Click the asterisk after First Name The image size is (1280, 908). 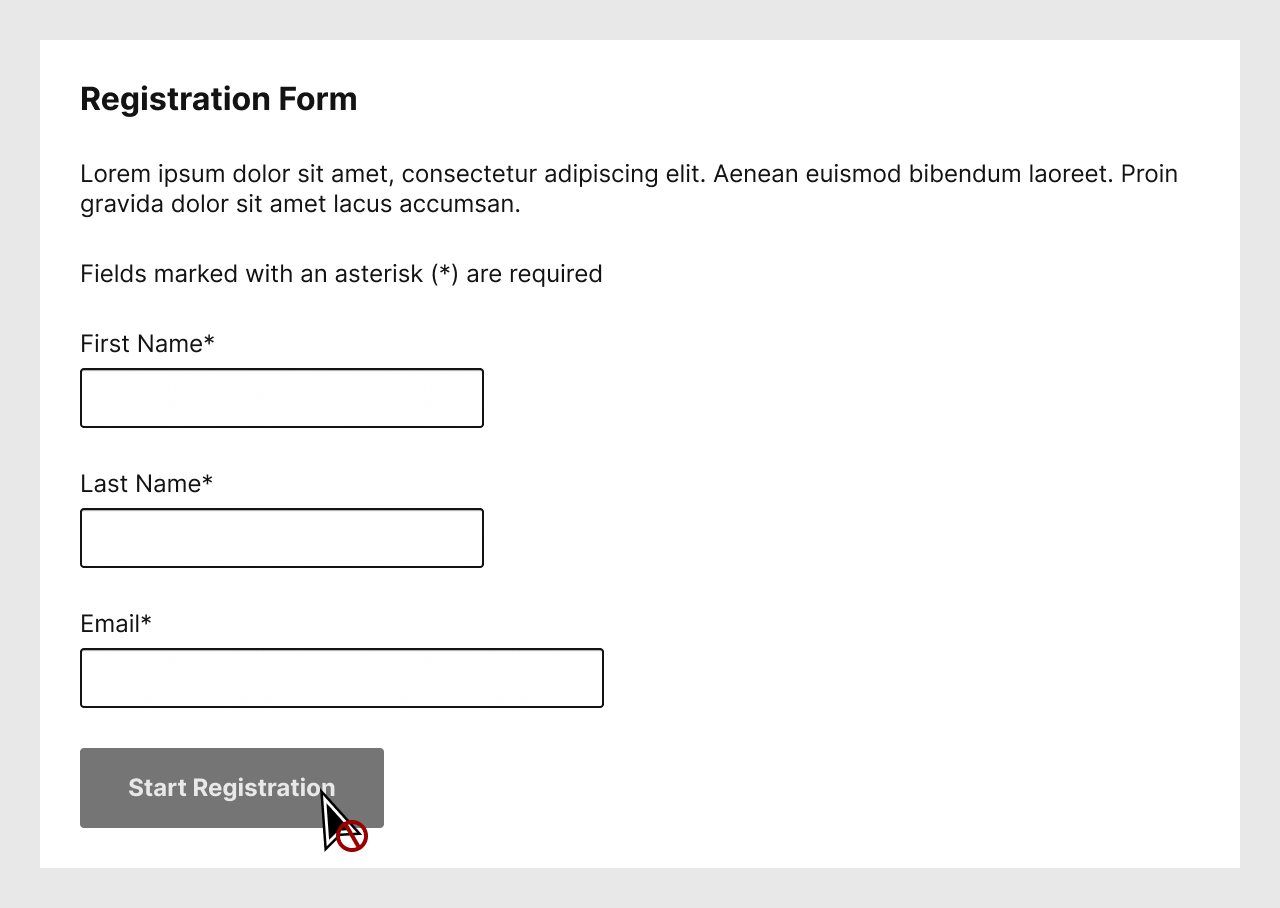[209, 342]
